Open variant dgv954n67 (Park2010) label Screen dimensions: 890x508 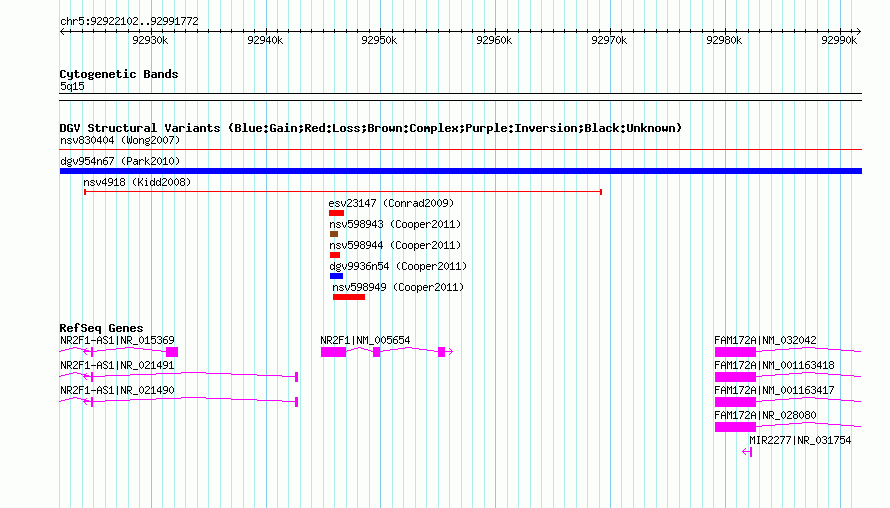point(120,161)
